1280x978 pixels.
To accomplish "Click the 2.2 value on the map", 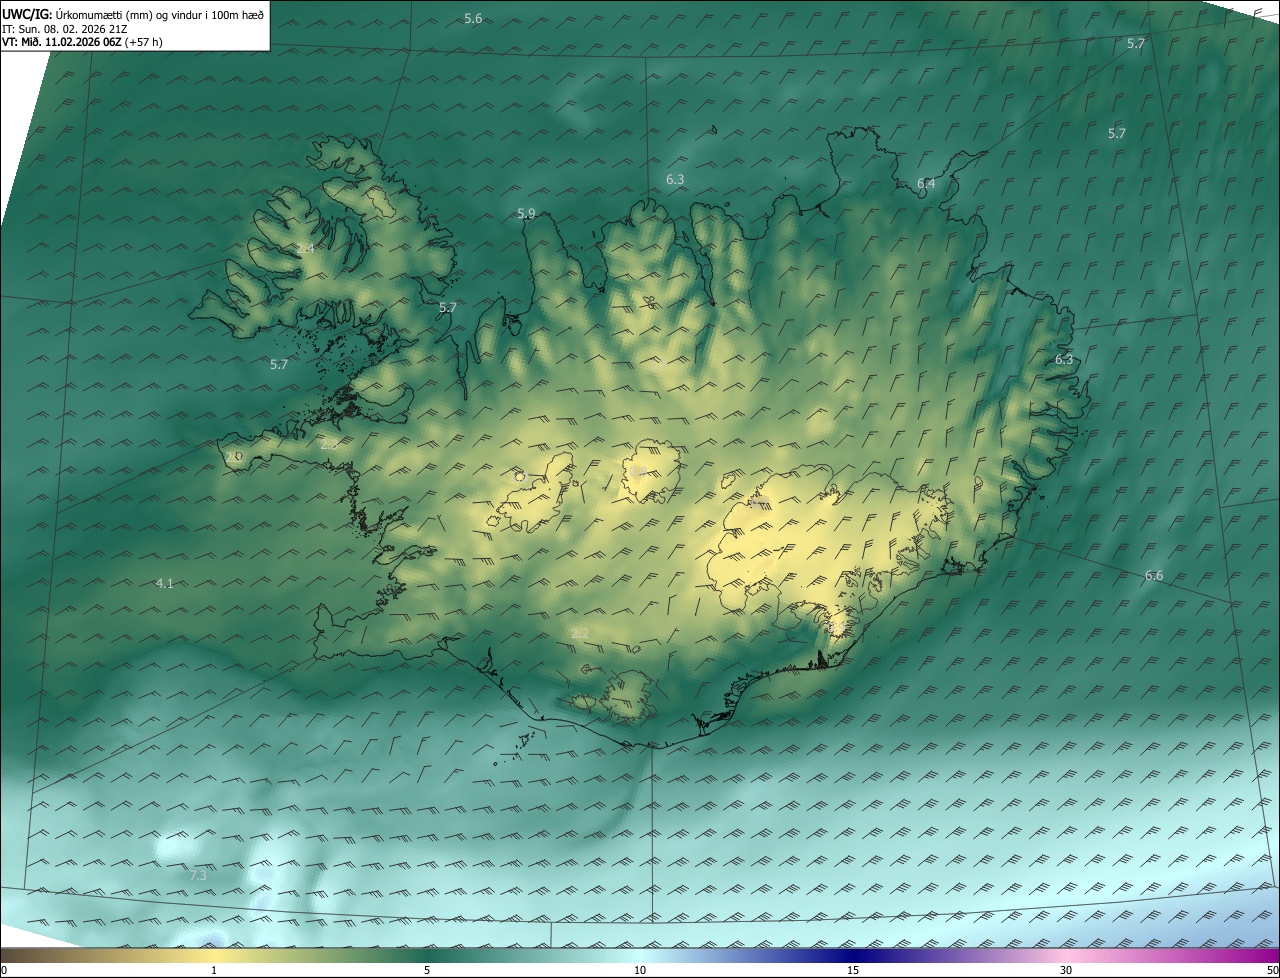I will click(580, 633).
